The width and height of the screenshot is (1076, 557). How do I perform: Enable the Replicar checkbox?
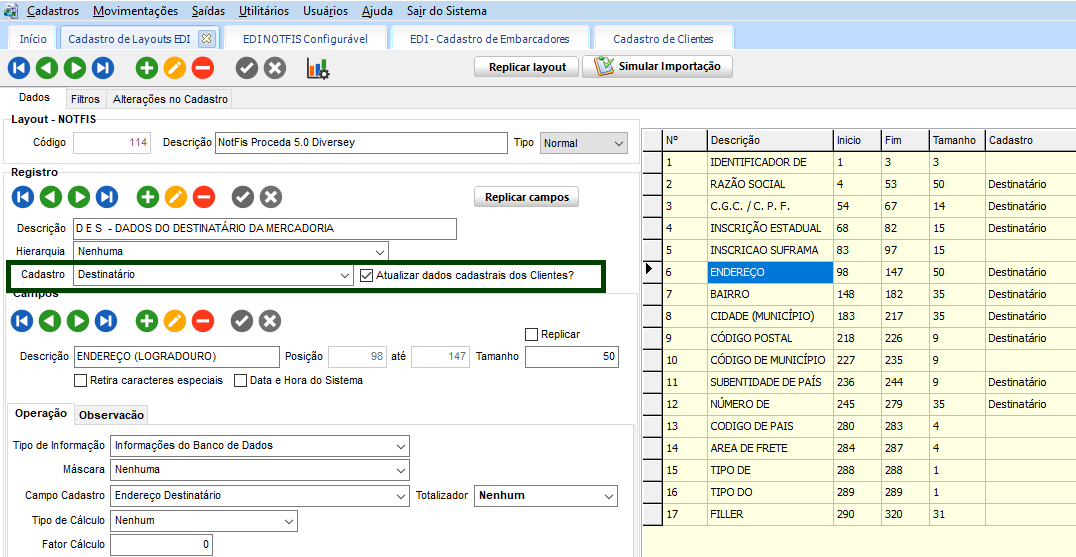532,334
